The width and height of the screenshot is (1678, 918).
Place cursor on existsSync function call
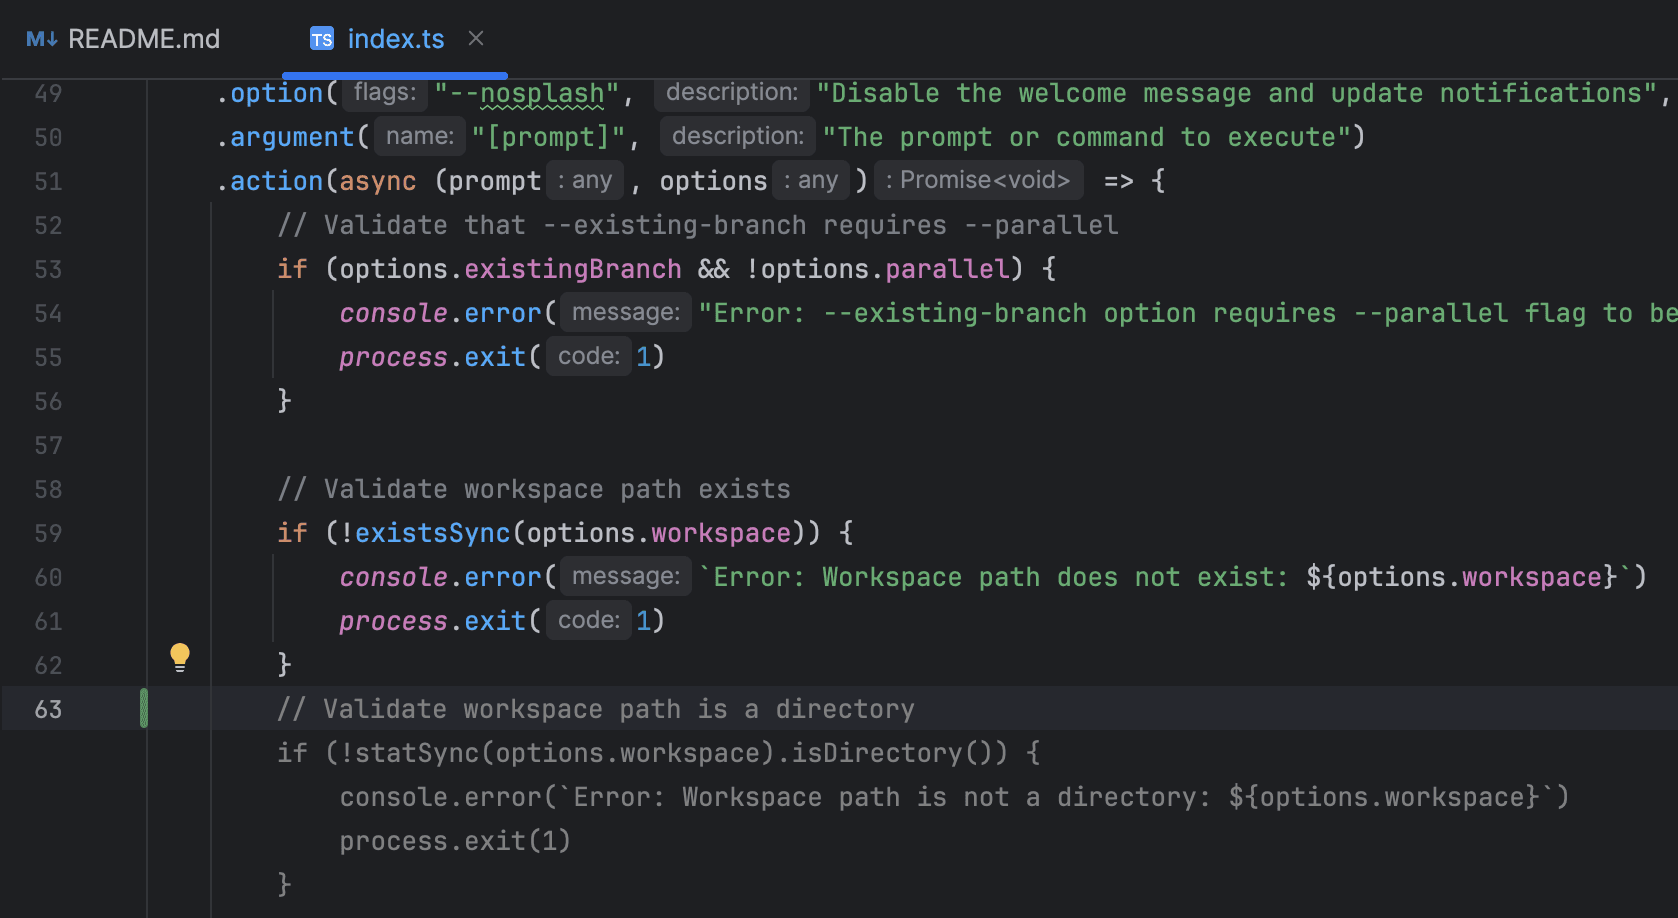coord(432,533)
